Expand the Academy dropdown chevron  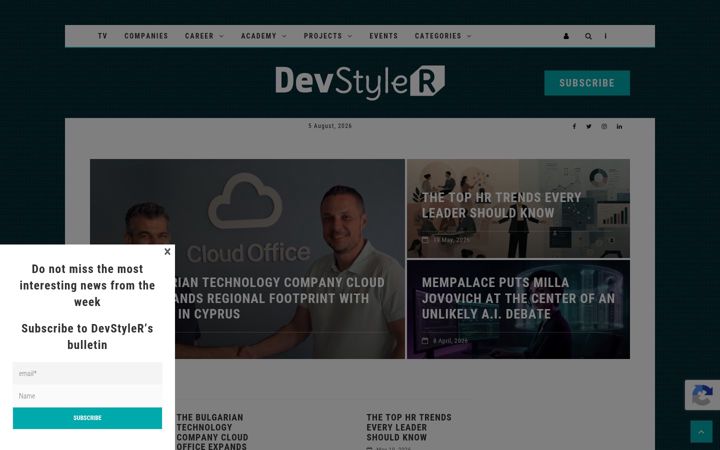[x=284, y=36]
